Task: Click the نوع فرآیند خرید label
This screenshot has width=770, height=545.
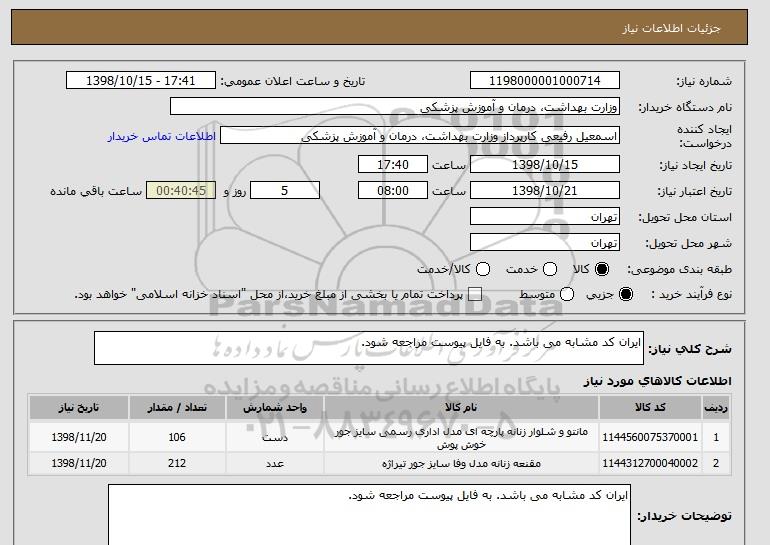Action: coord(691,295)
